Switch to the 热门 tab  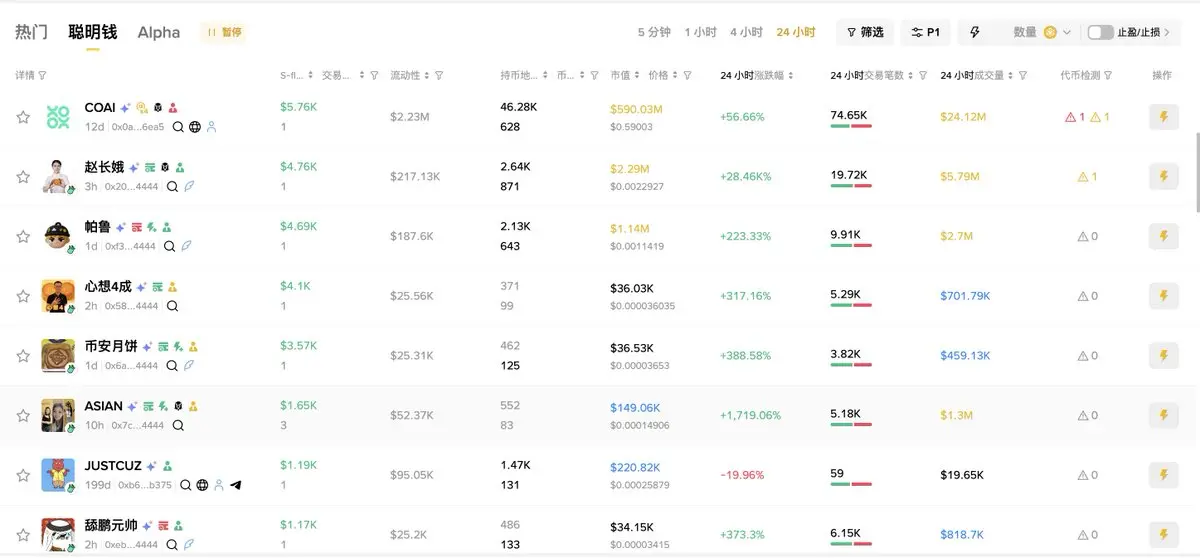point(31,32)
